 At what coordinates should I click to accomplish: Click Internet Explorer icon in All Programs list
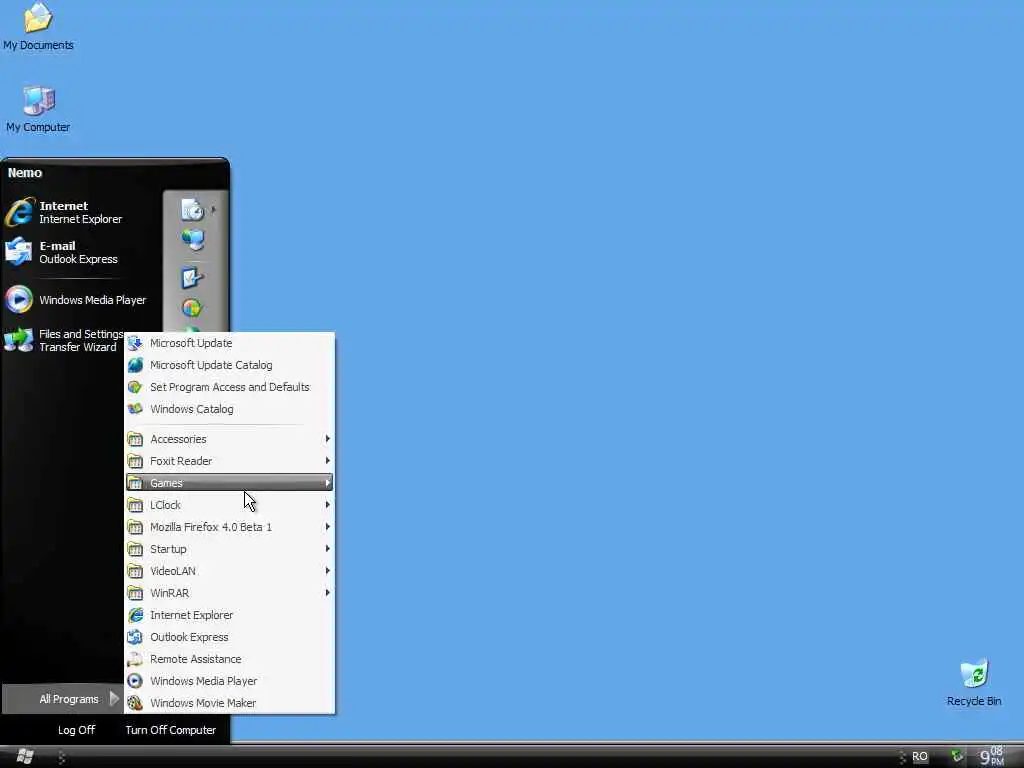tap(135, 615)
